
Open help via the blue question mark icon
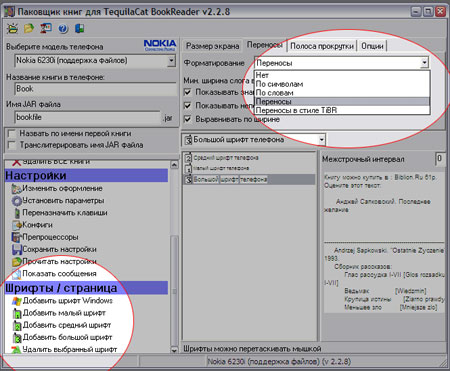point(63,29)
